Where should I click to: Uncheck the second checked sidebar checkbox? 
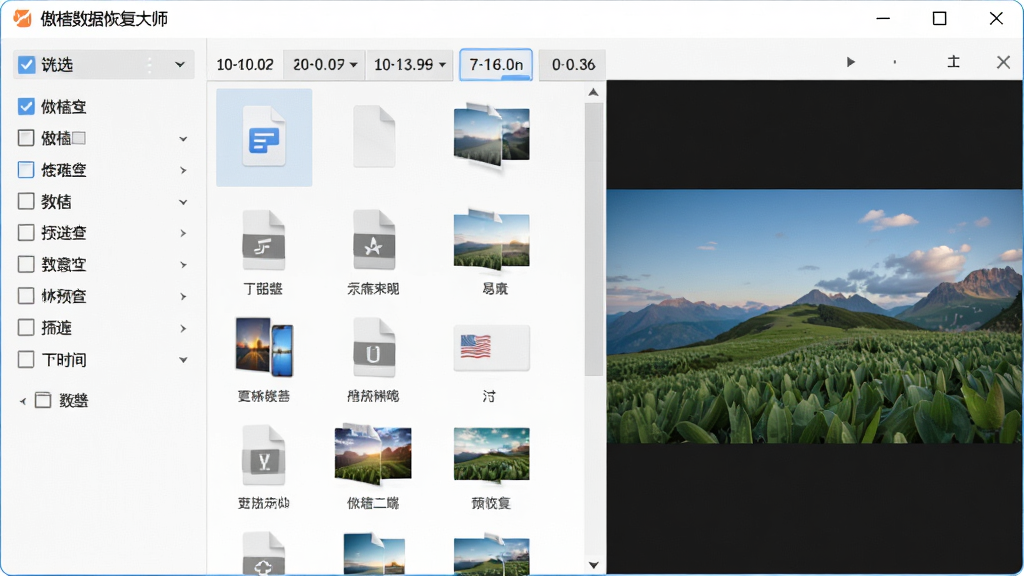[x=26, y=106]
